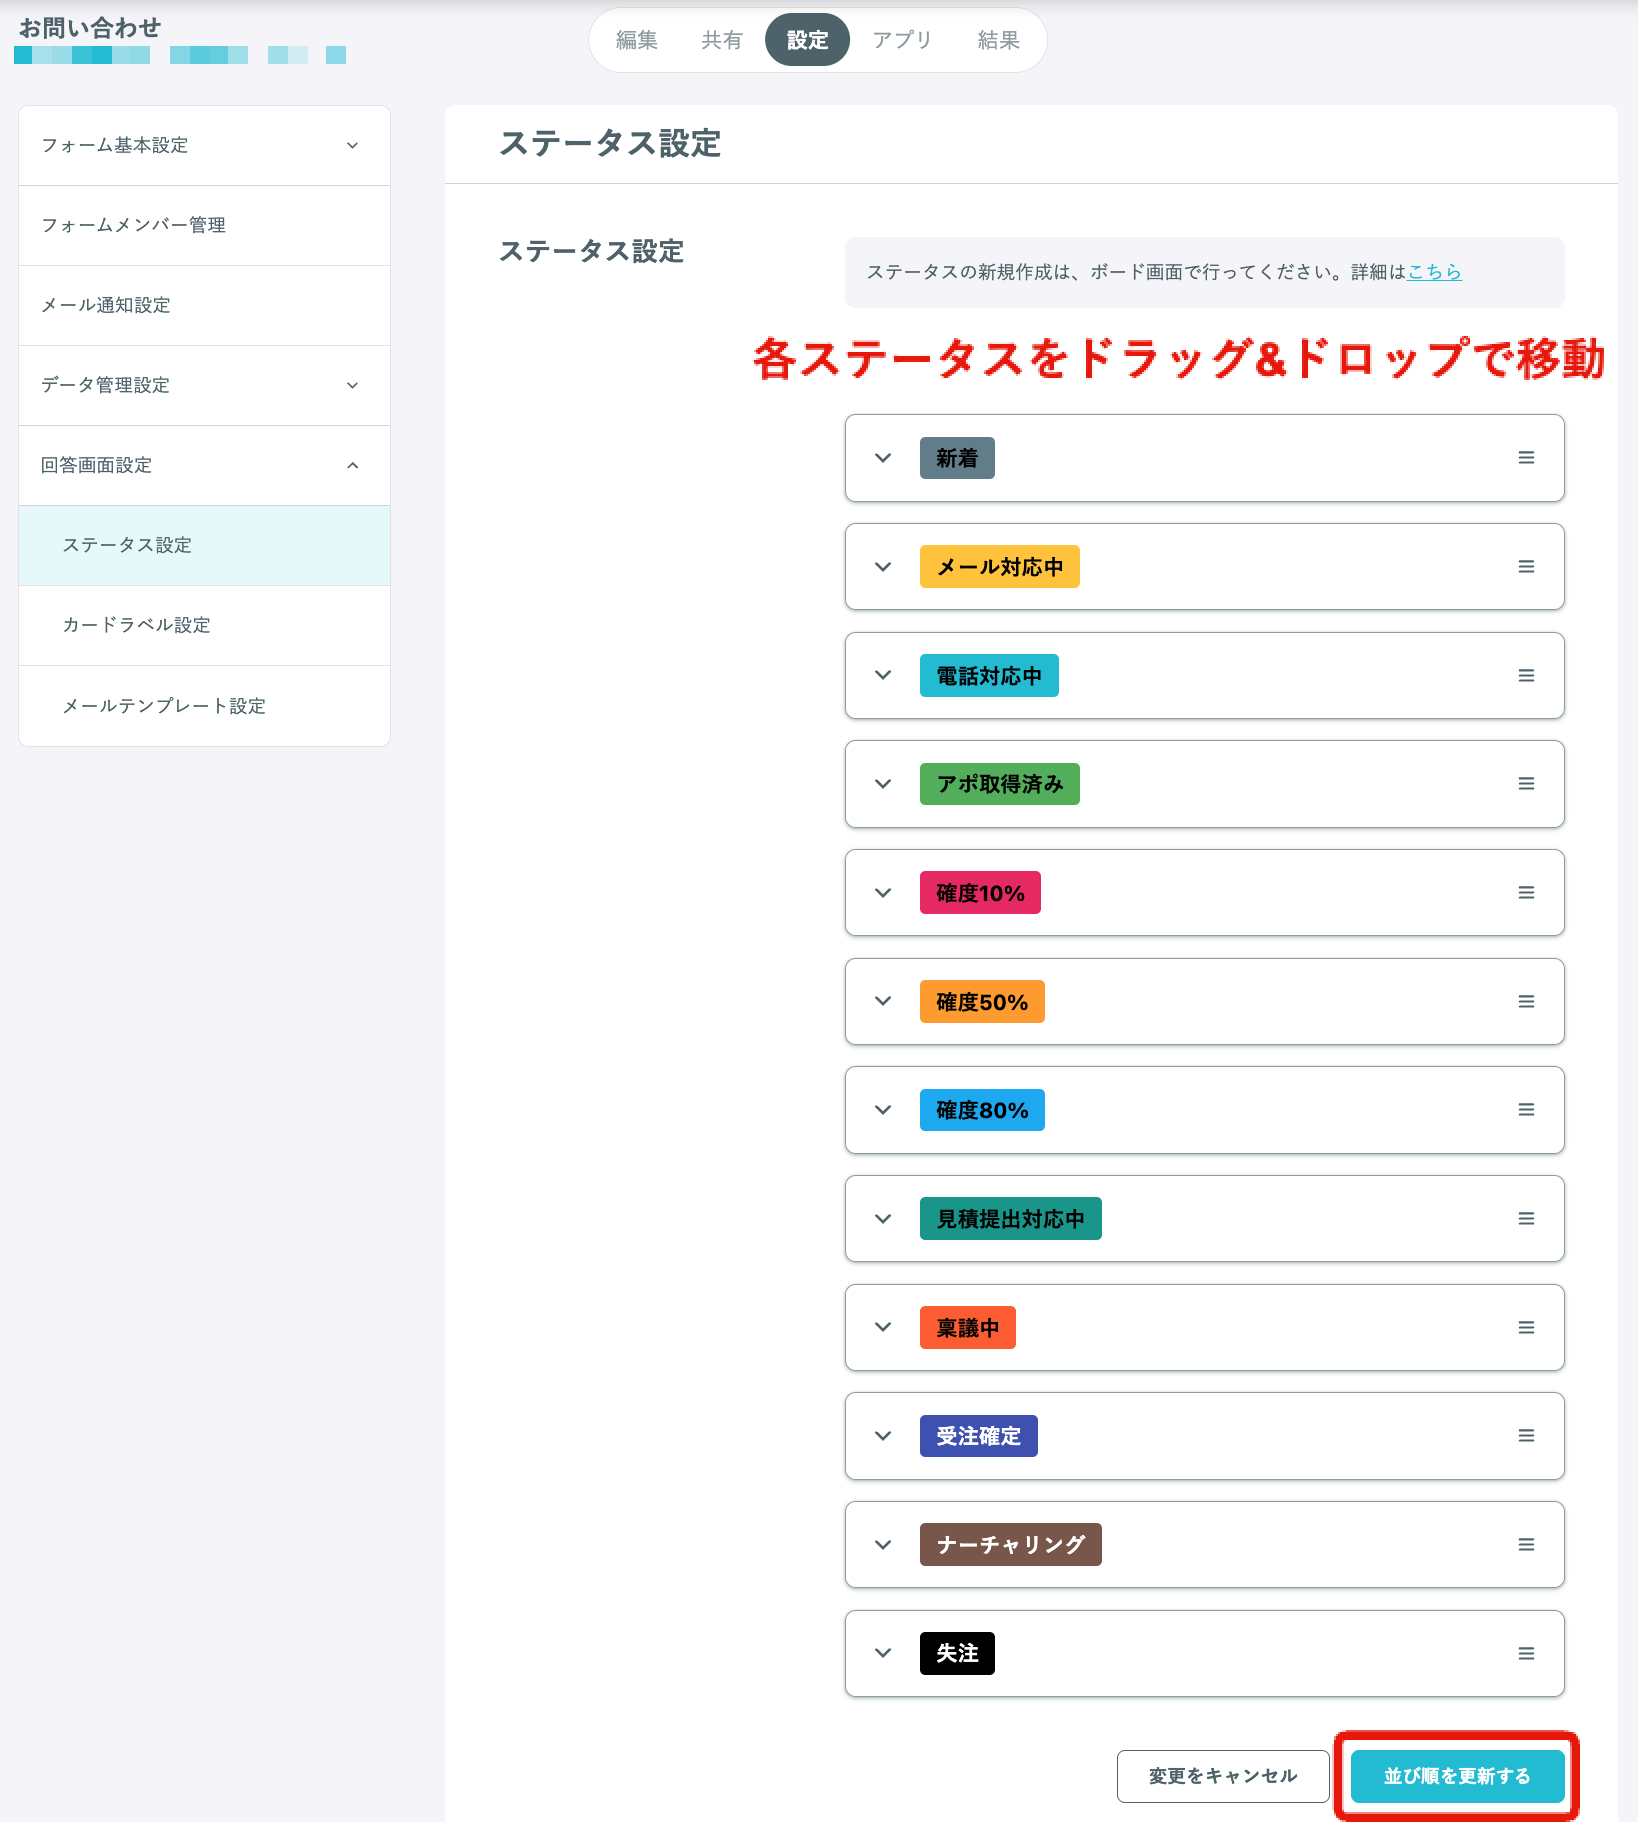Click the drag handle on 受注確定 row

point(1526,1436)
